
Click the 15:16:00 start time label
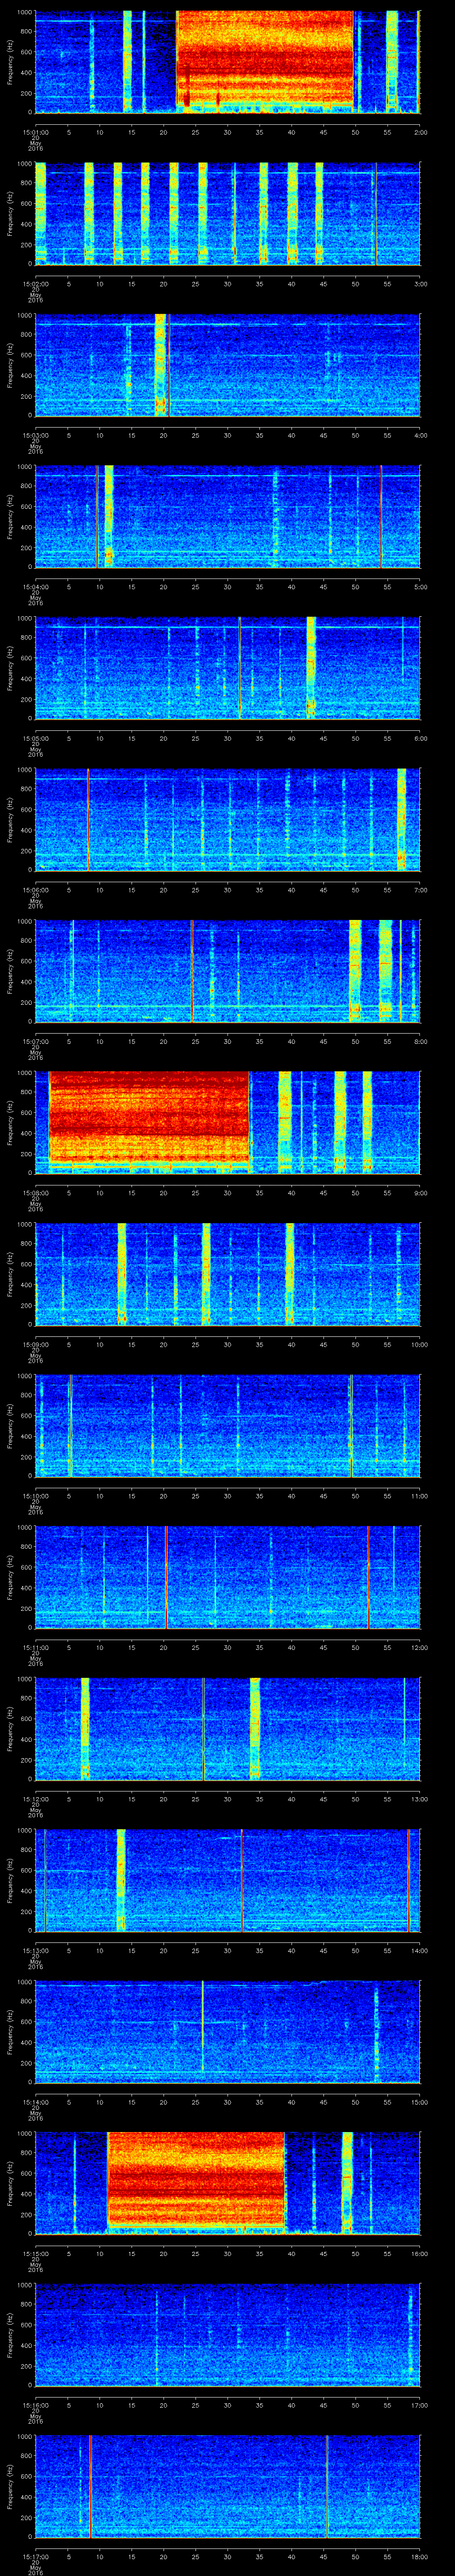pos(35,2404)
